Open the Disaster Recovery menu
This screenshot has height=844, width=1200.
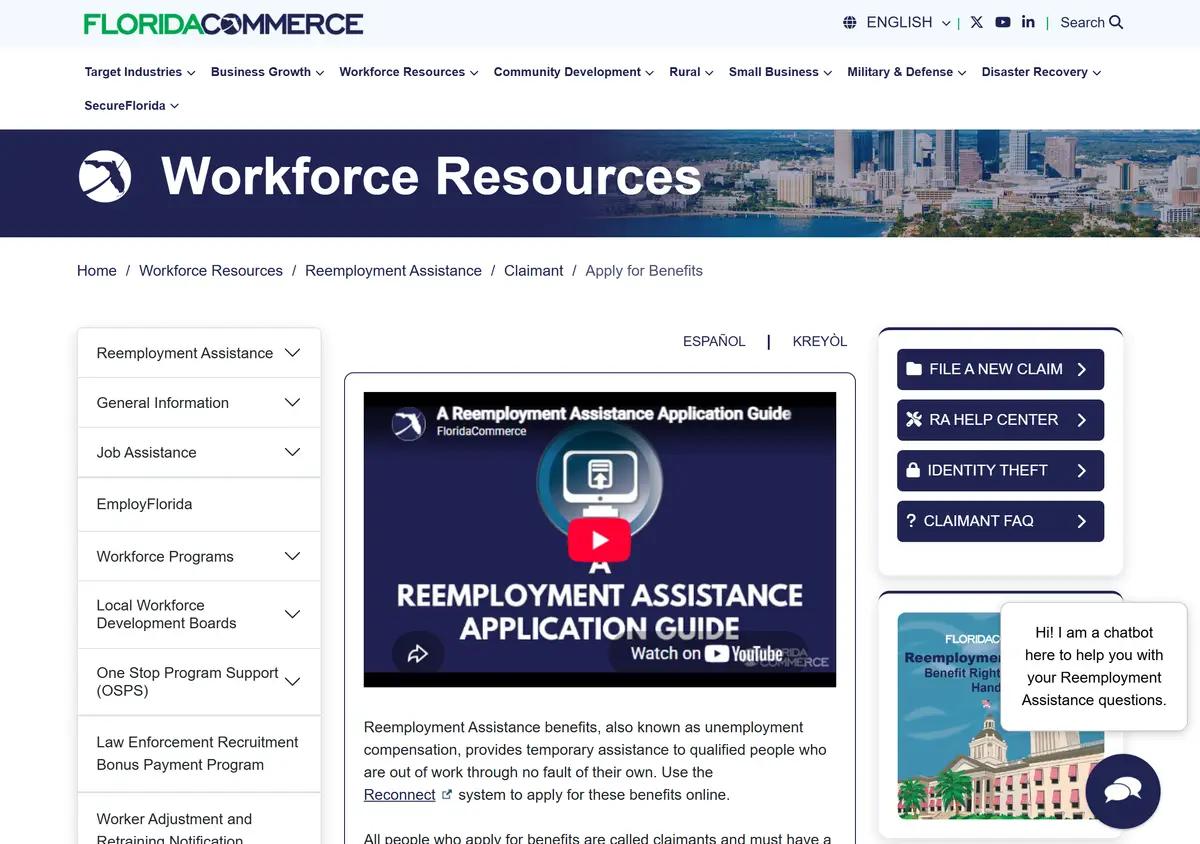1041,72
